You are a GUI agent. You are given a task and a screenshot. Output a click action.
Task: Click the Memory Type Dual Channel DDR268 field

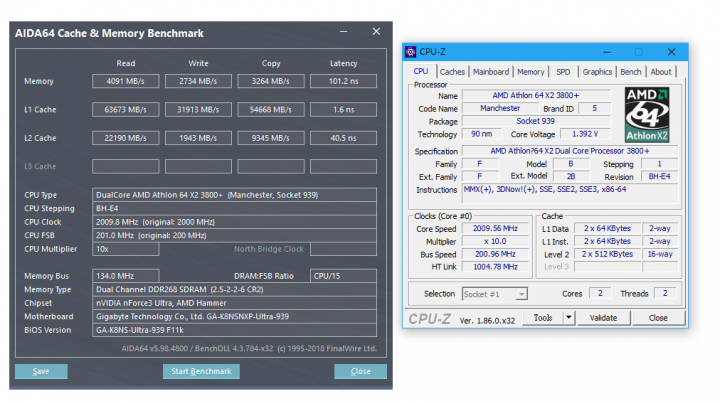pyautogui.click(x=234, y=289)
